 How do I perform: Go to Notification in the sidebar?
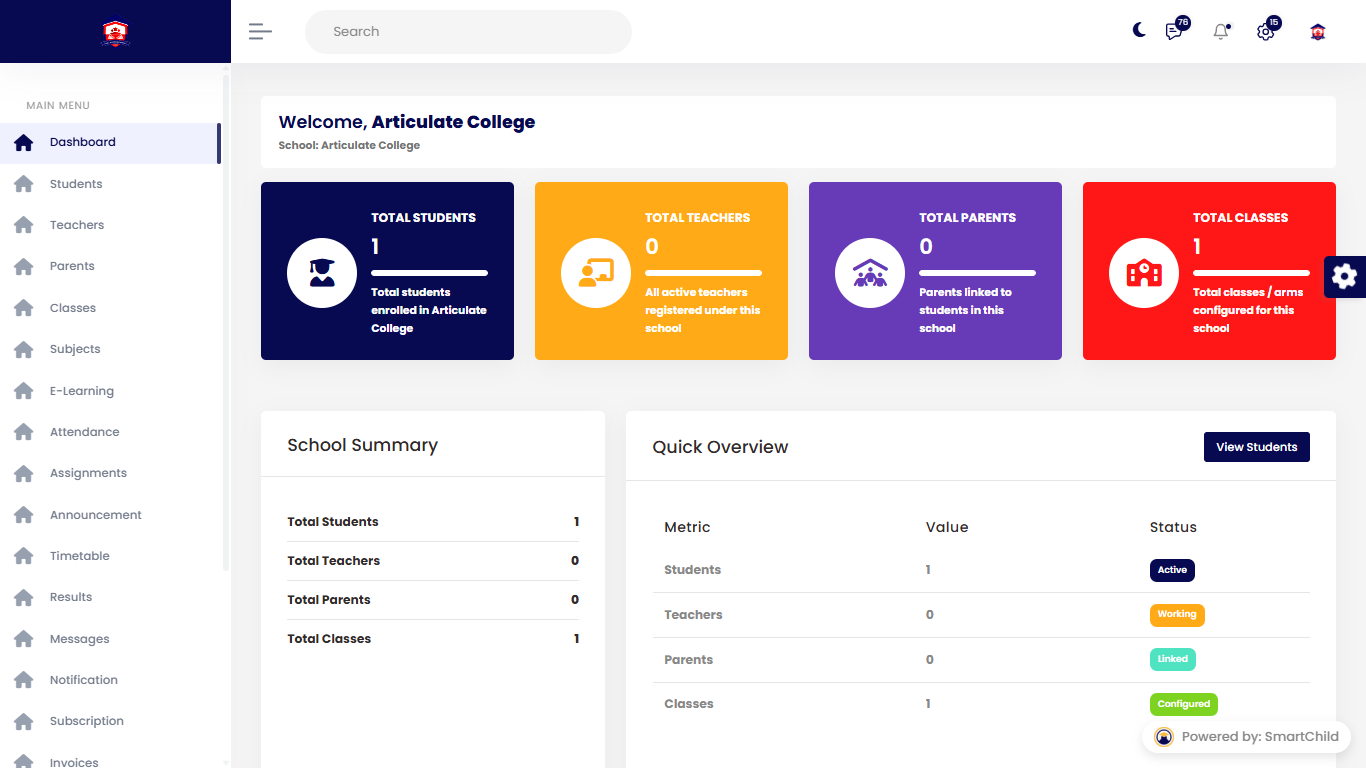click(x=110, y=680)
